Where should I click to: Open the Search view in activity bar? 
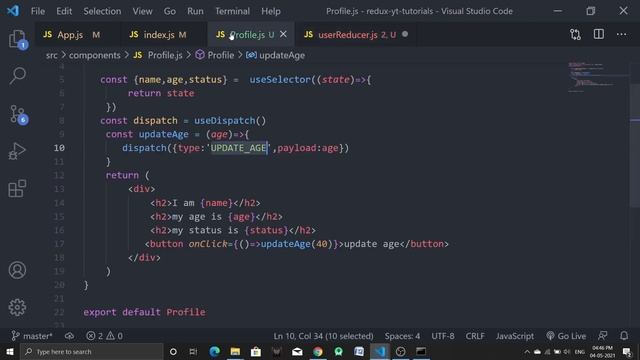[17, 76]
